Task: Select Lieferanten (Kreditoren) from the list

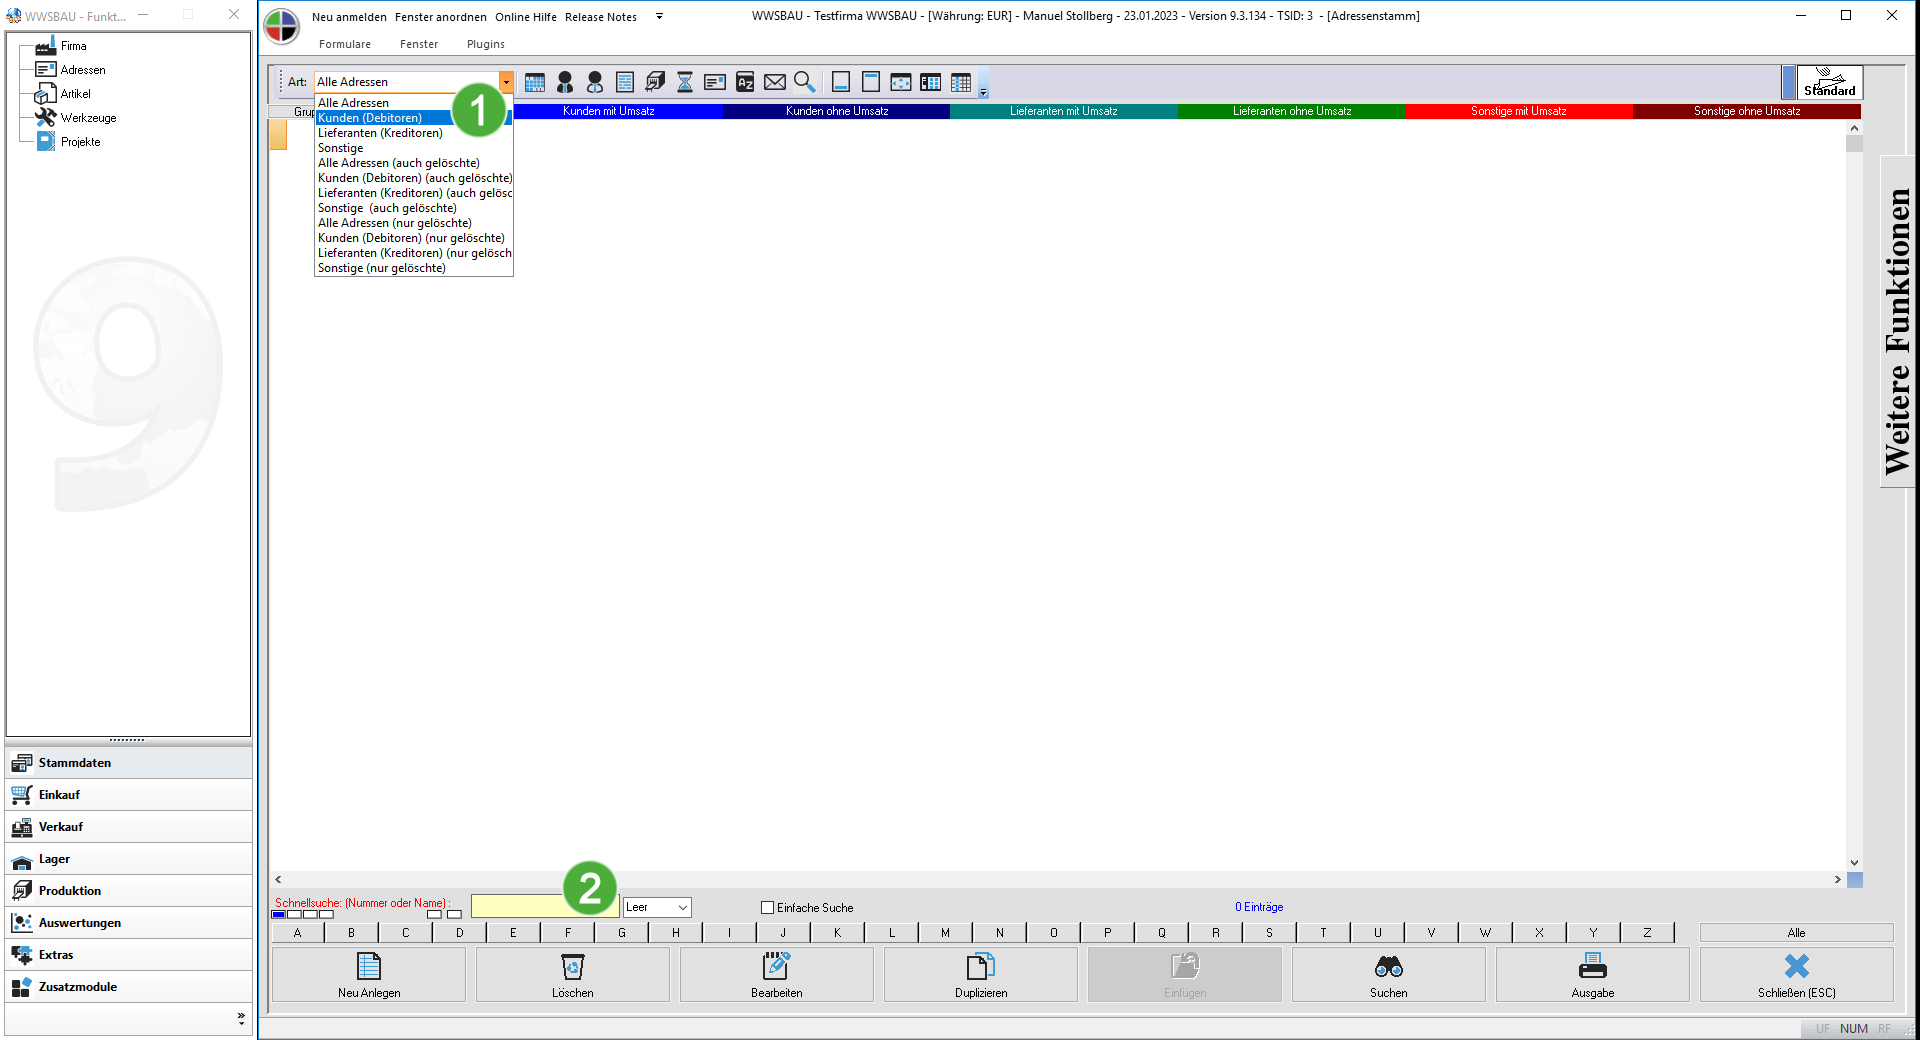Action: tap(414, 133)
